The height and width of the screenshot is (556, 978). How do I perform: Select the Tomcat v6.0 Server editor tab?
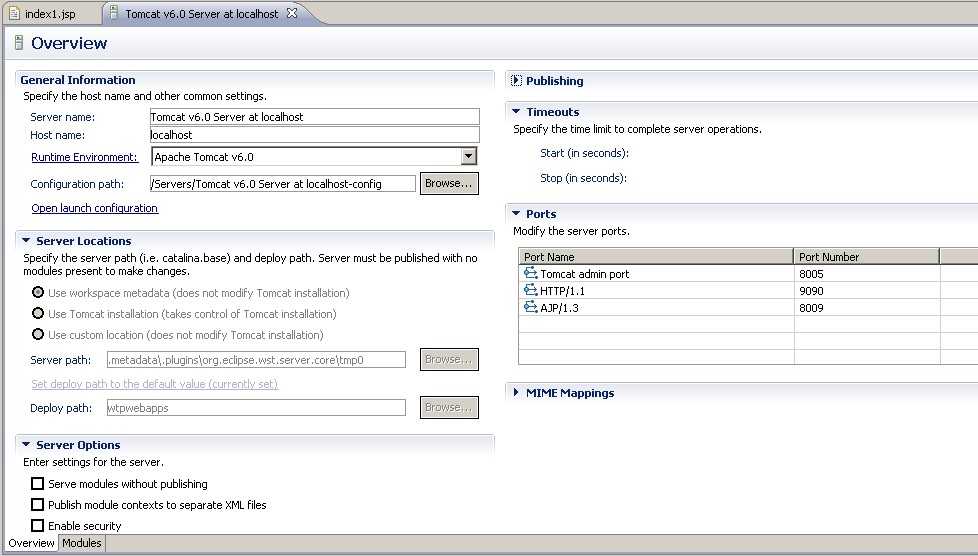[201, 13]
